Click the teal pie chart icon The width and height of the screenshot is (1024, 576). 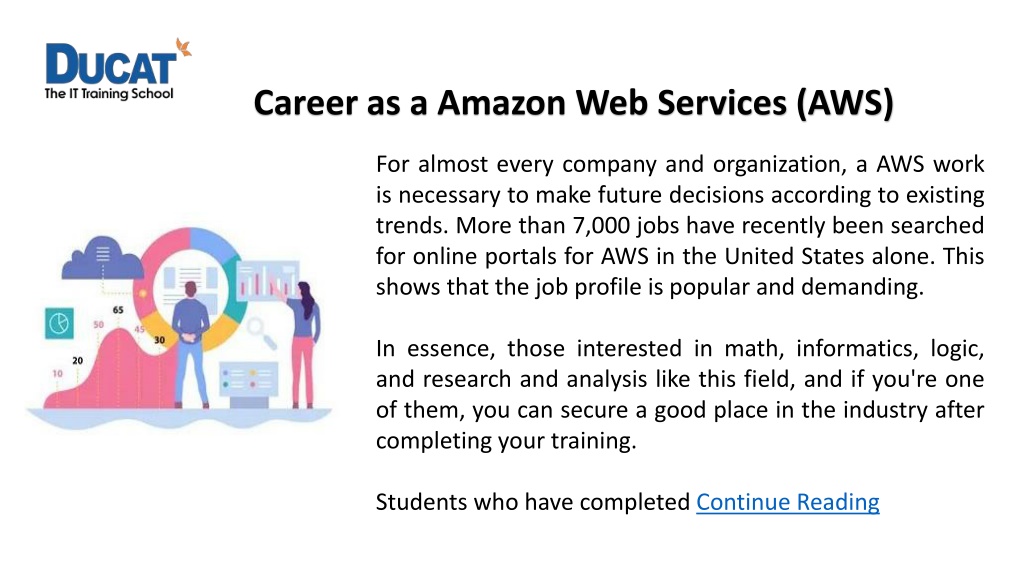point(59,323)
